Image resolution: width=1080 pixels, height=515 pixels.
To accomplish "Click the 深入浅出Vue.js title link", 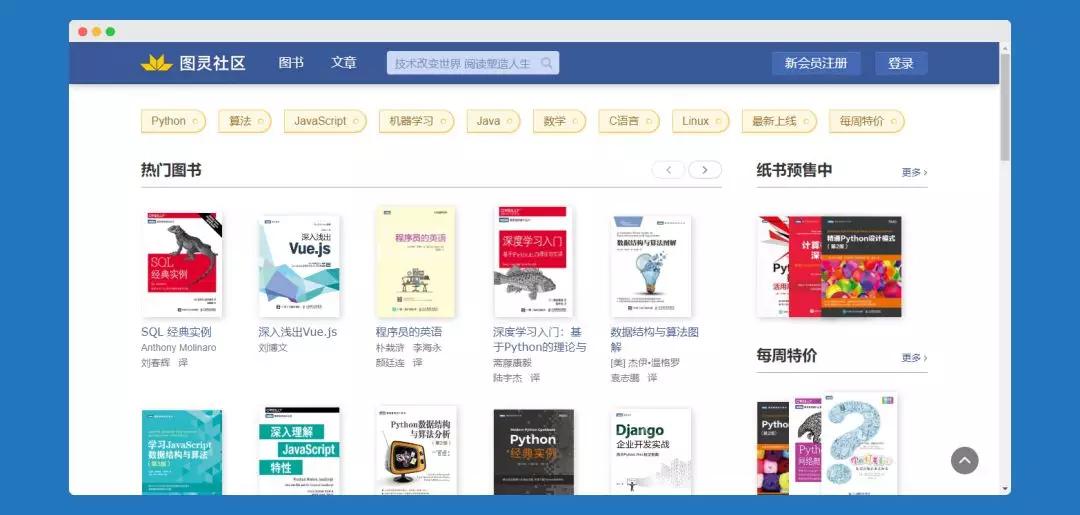I will pyautogui.click(x=298, y=332).
